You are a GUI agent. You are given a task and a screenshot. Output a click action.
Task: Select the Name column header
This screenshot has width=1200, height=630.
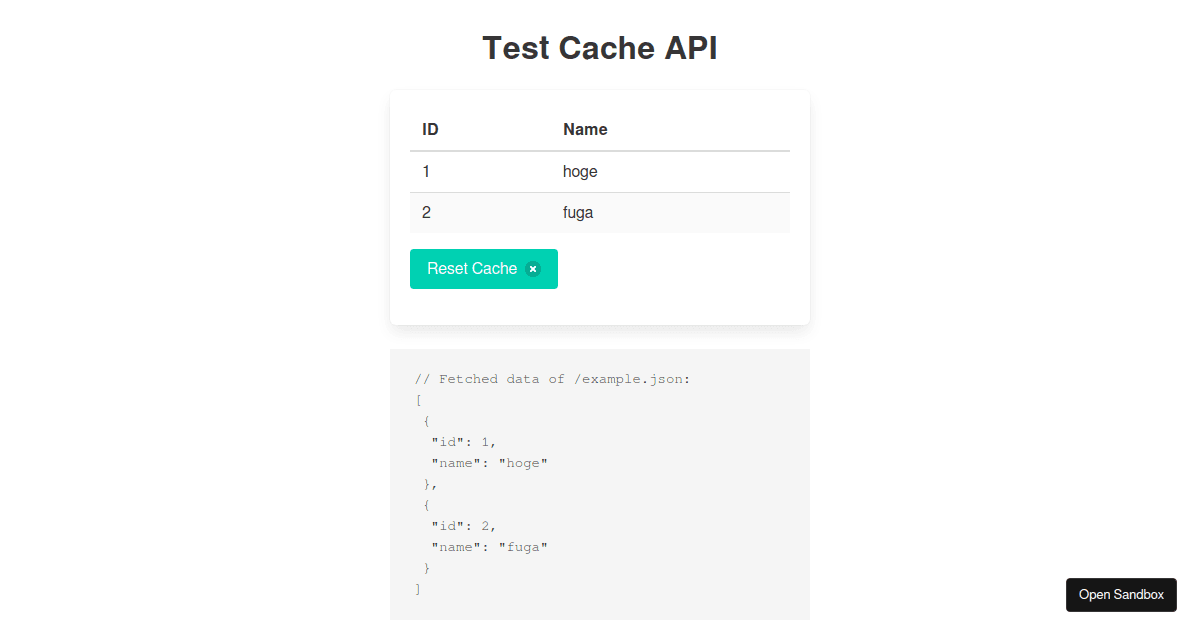coord(585,129)
